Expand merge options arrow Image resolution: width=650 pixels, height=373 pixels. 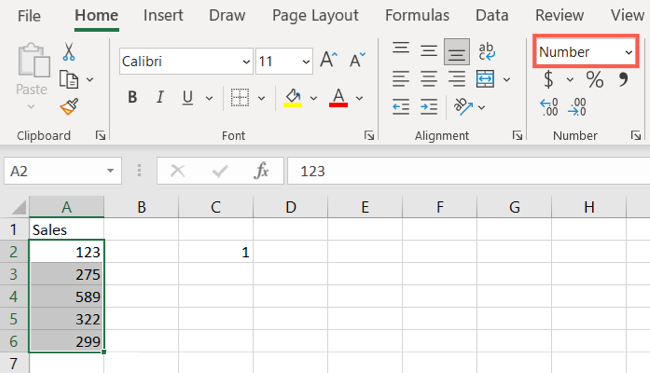coord(507,79)
